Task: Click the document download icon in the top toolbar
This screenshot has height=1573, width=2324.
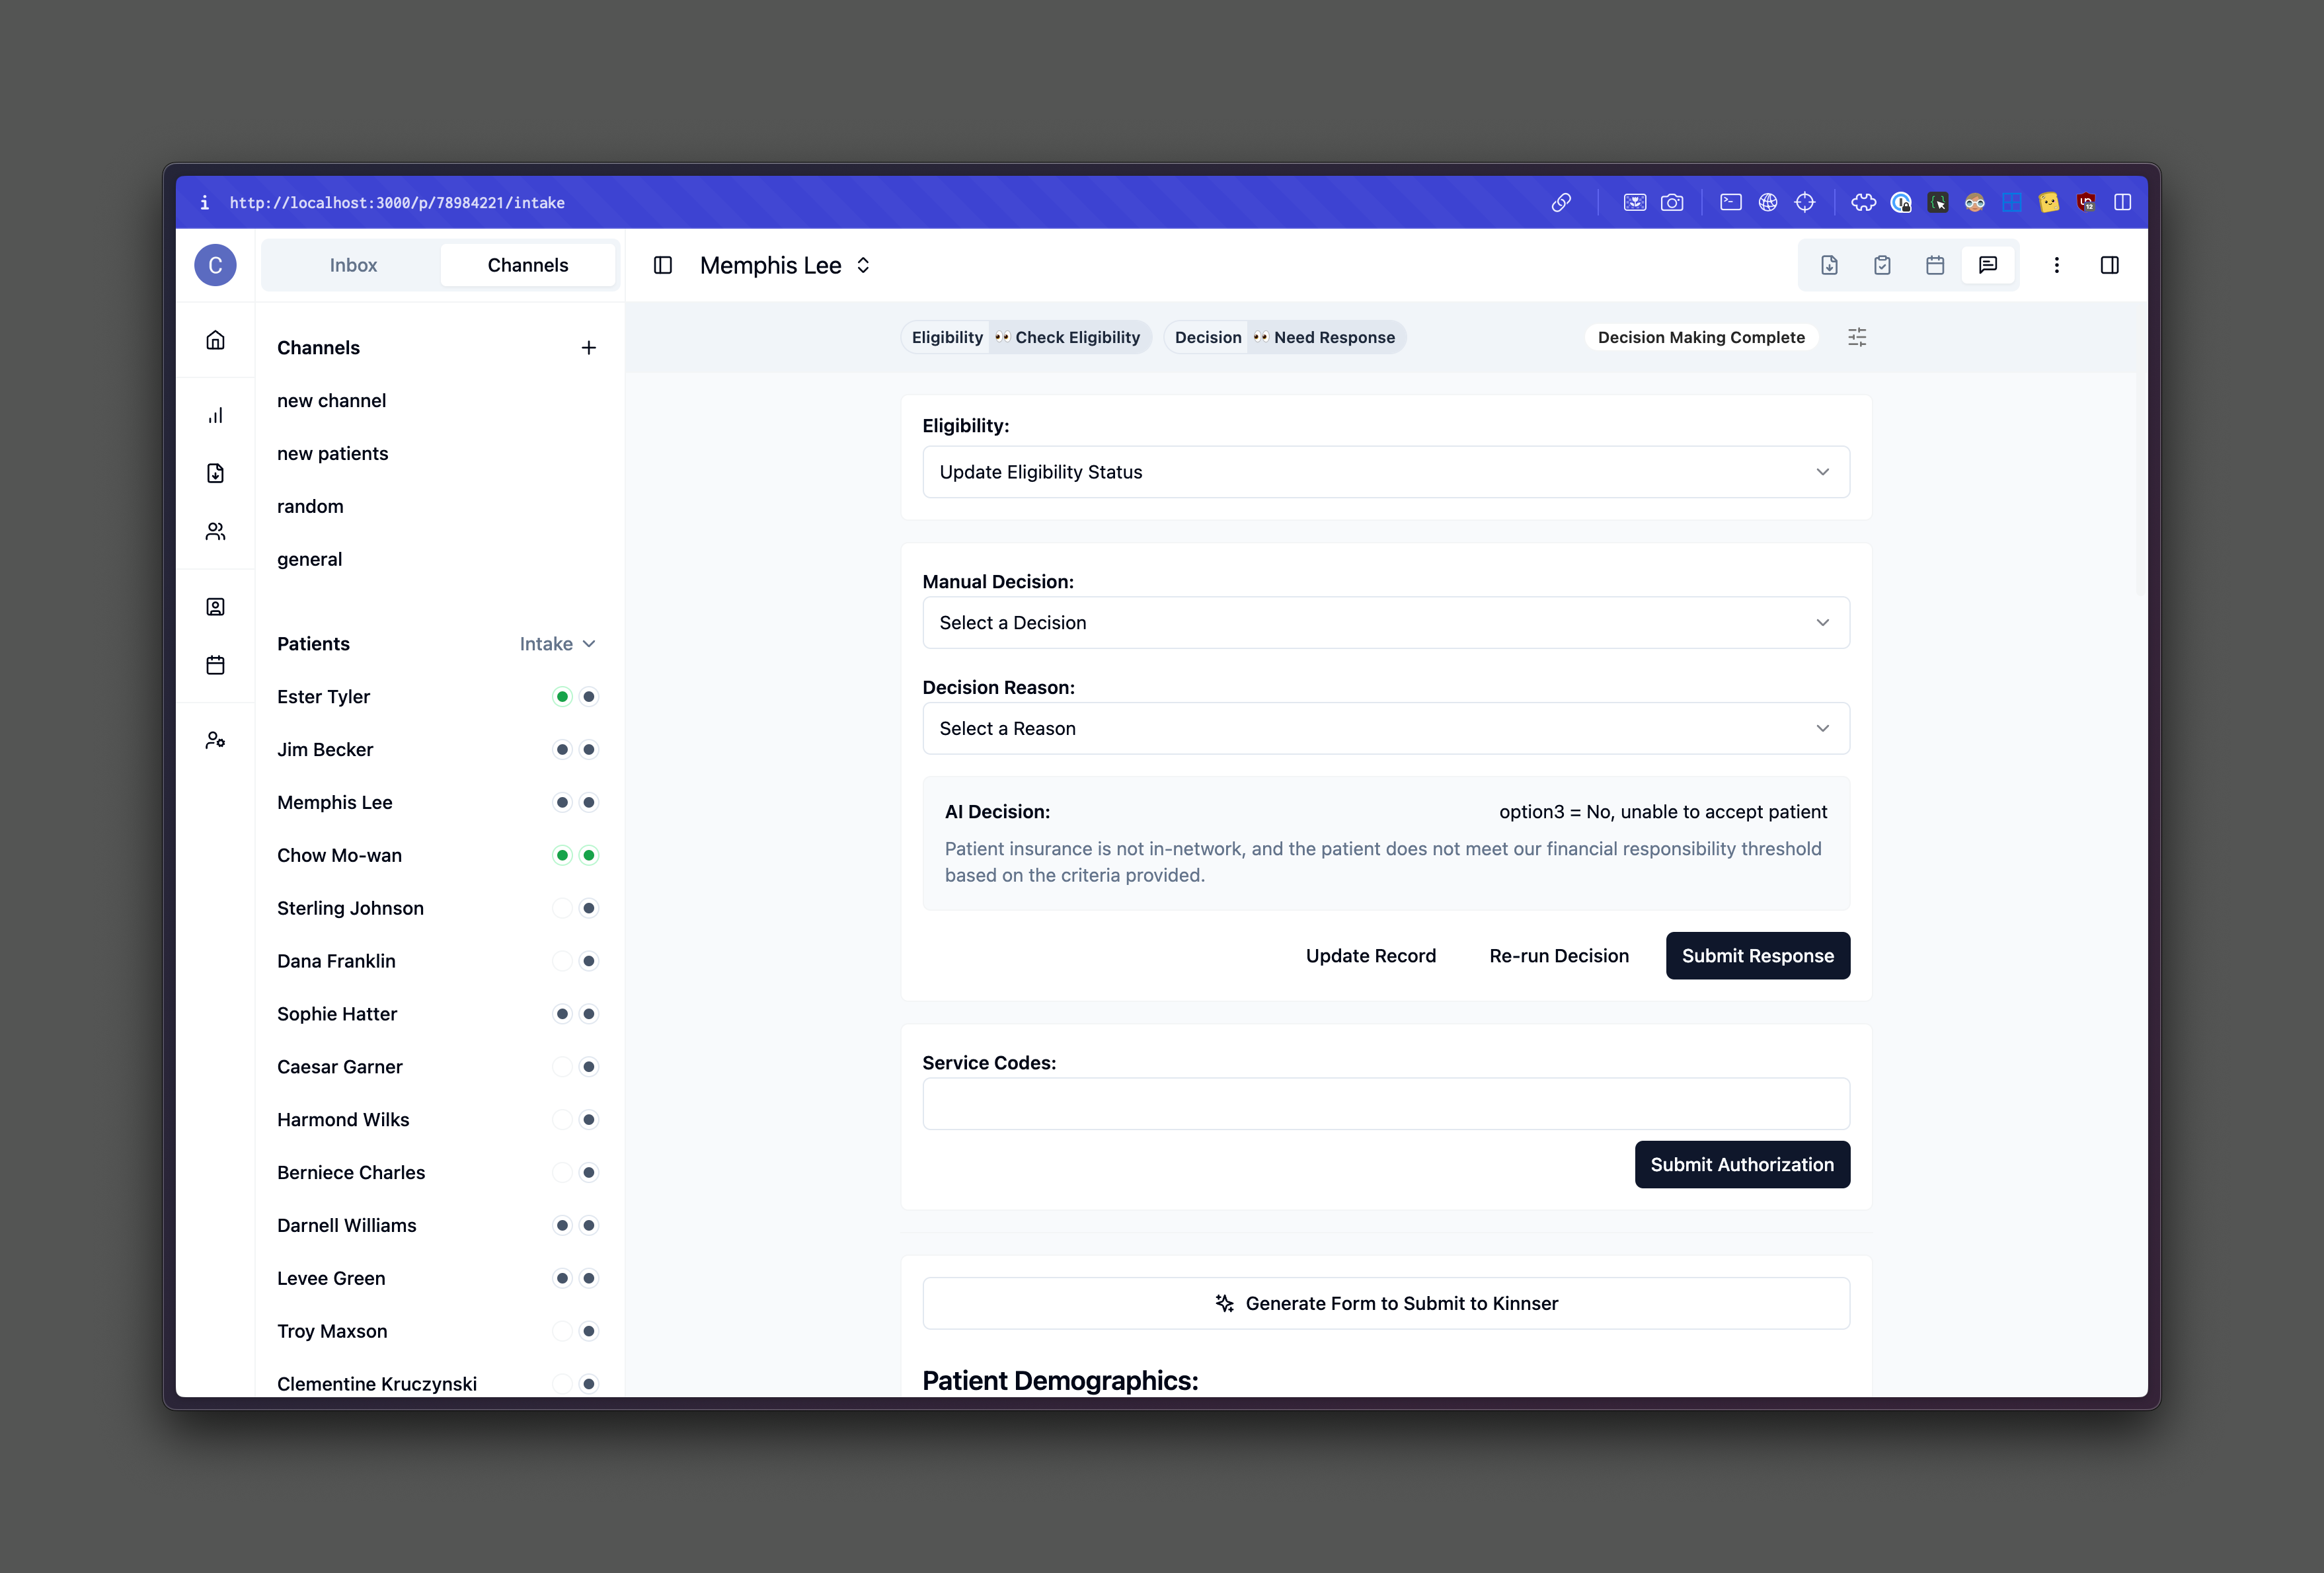Action: click(1829, 265)
